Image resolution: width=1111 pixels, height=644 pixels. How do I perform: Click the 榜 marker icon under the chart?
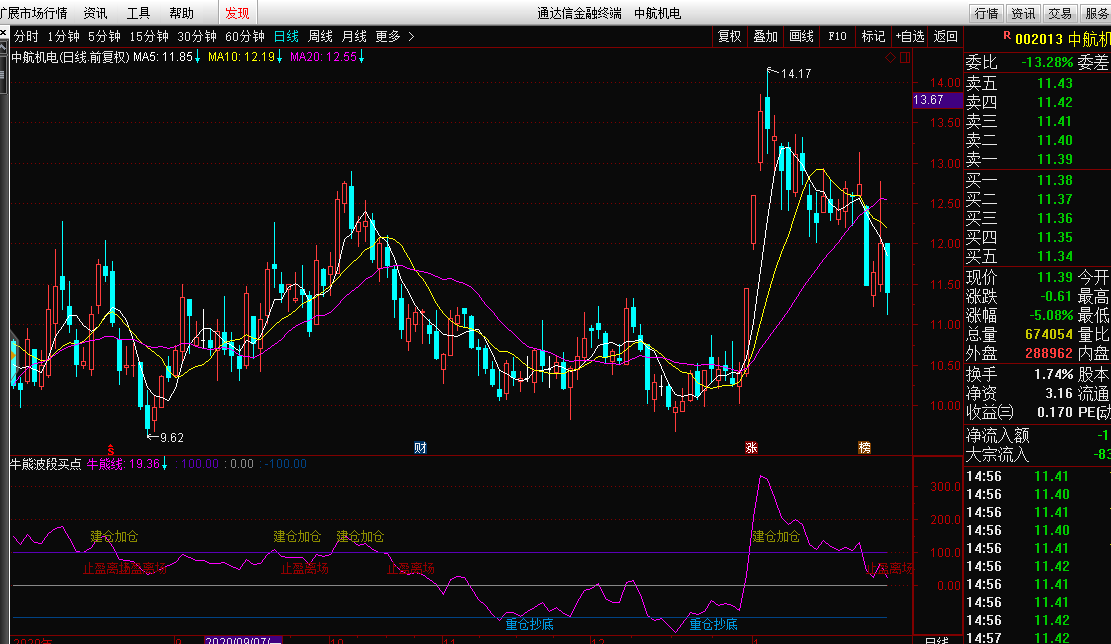[x=864, y=447]
